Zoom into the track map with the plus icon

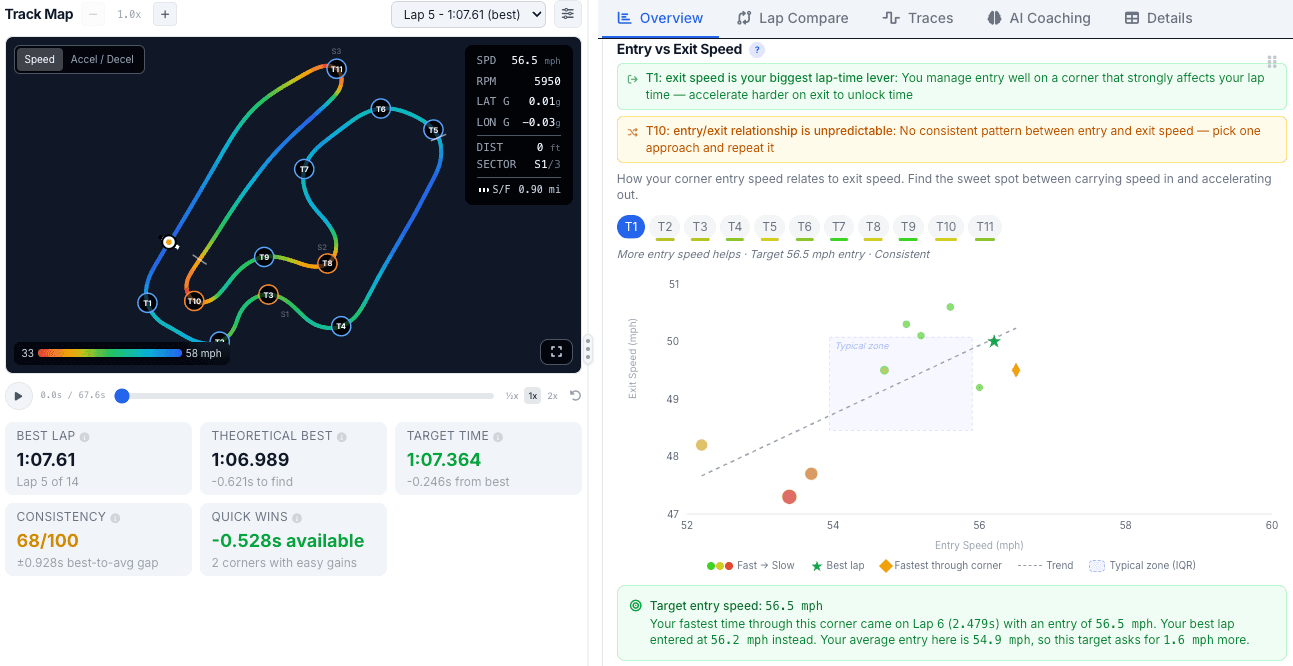point(166,14)
